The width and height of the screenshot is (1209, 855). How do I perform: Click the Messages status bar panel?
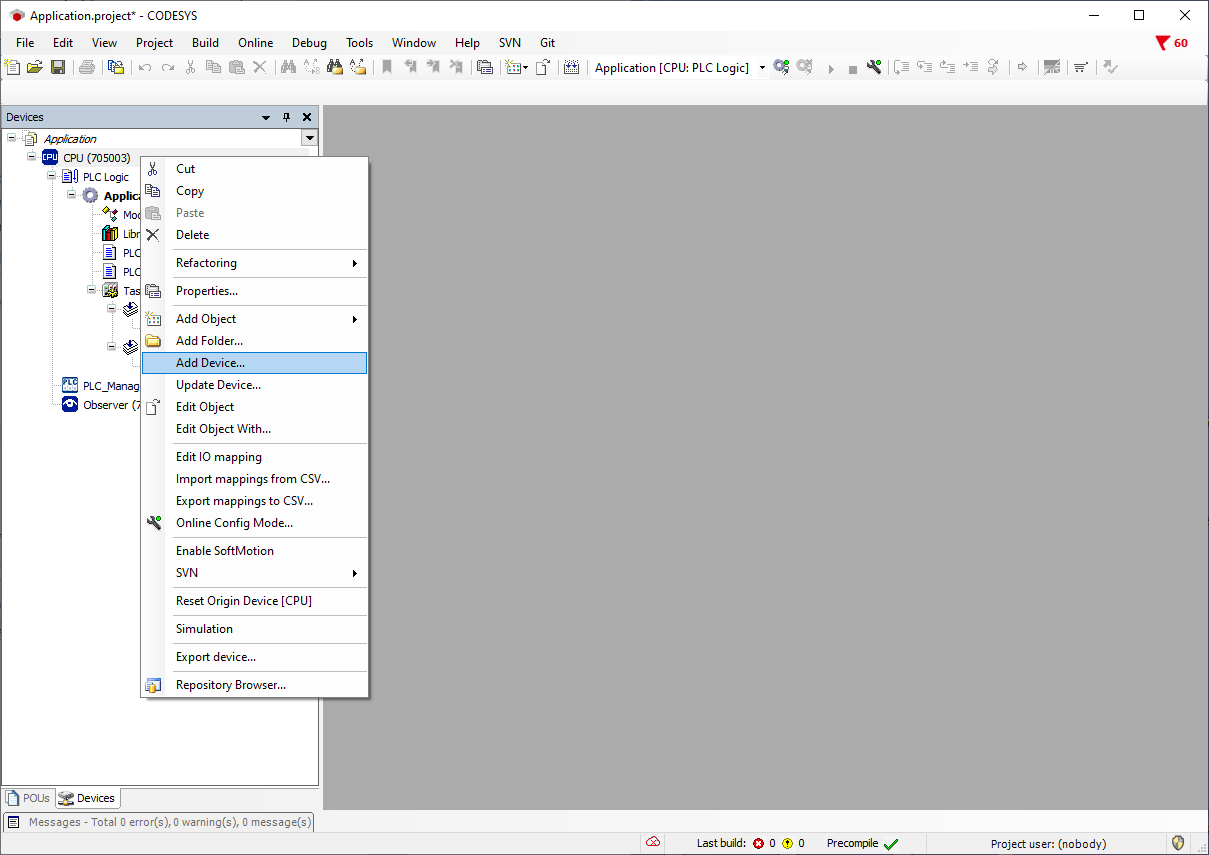(160, 822)
